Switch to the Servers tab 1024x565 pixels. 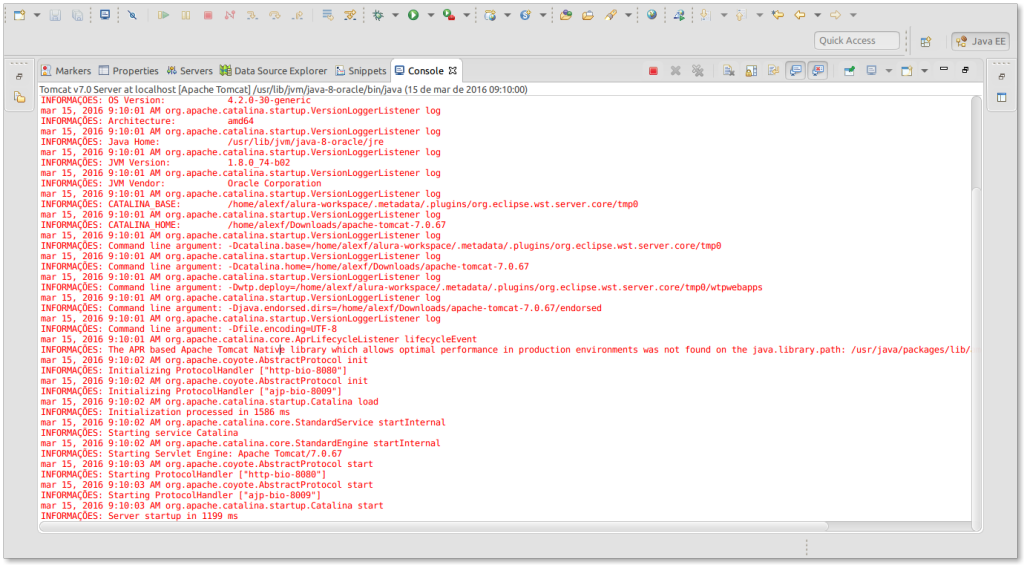(x=189, y=71)
